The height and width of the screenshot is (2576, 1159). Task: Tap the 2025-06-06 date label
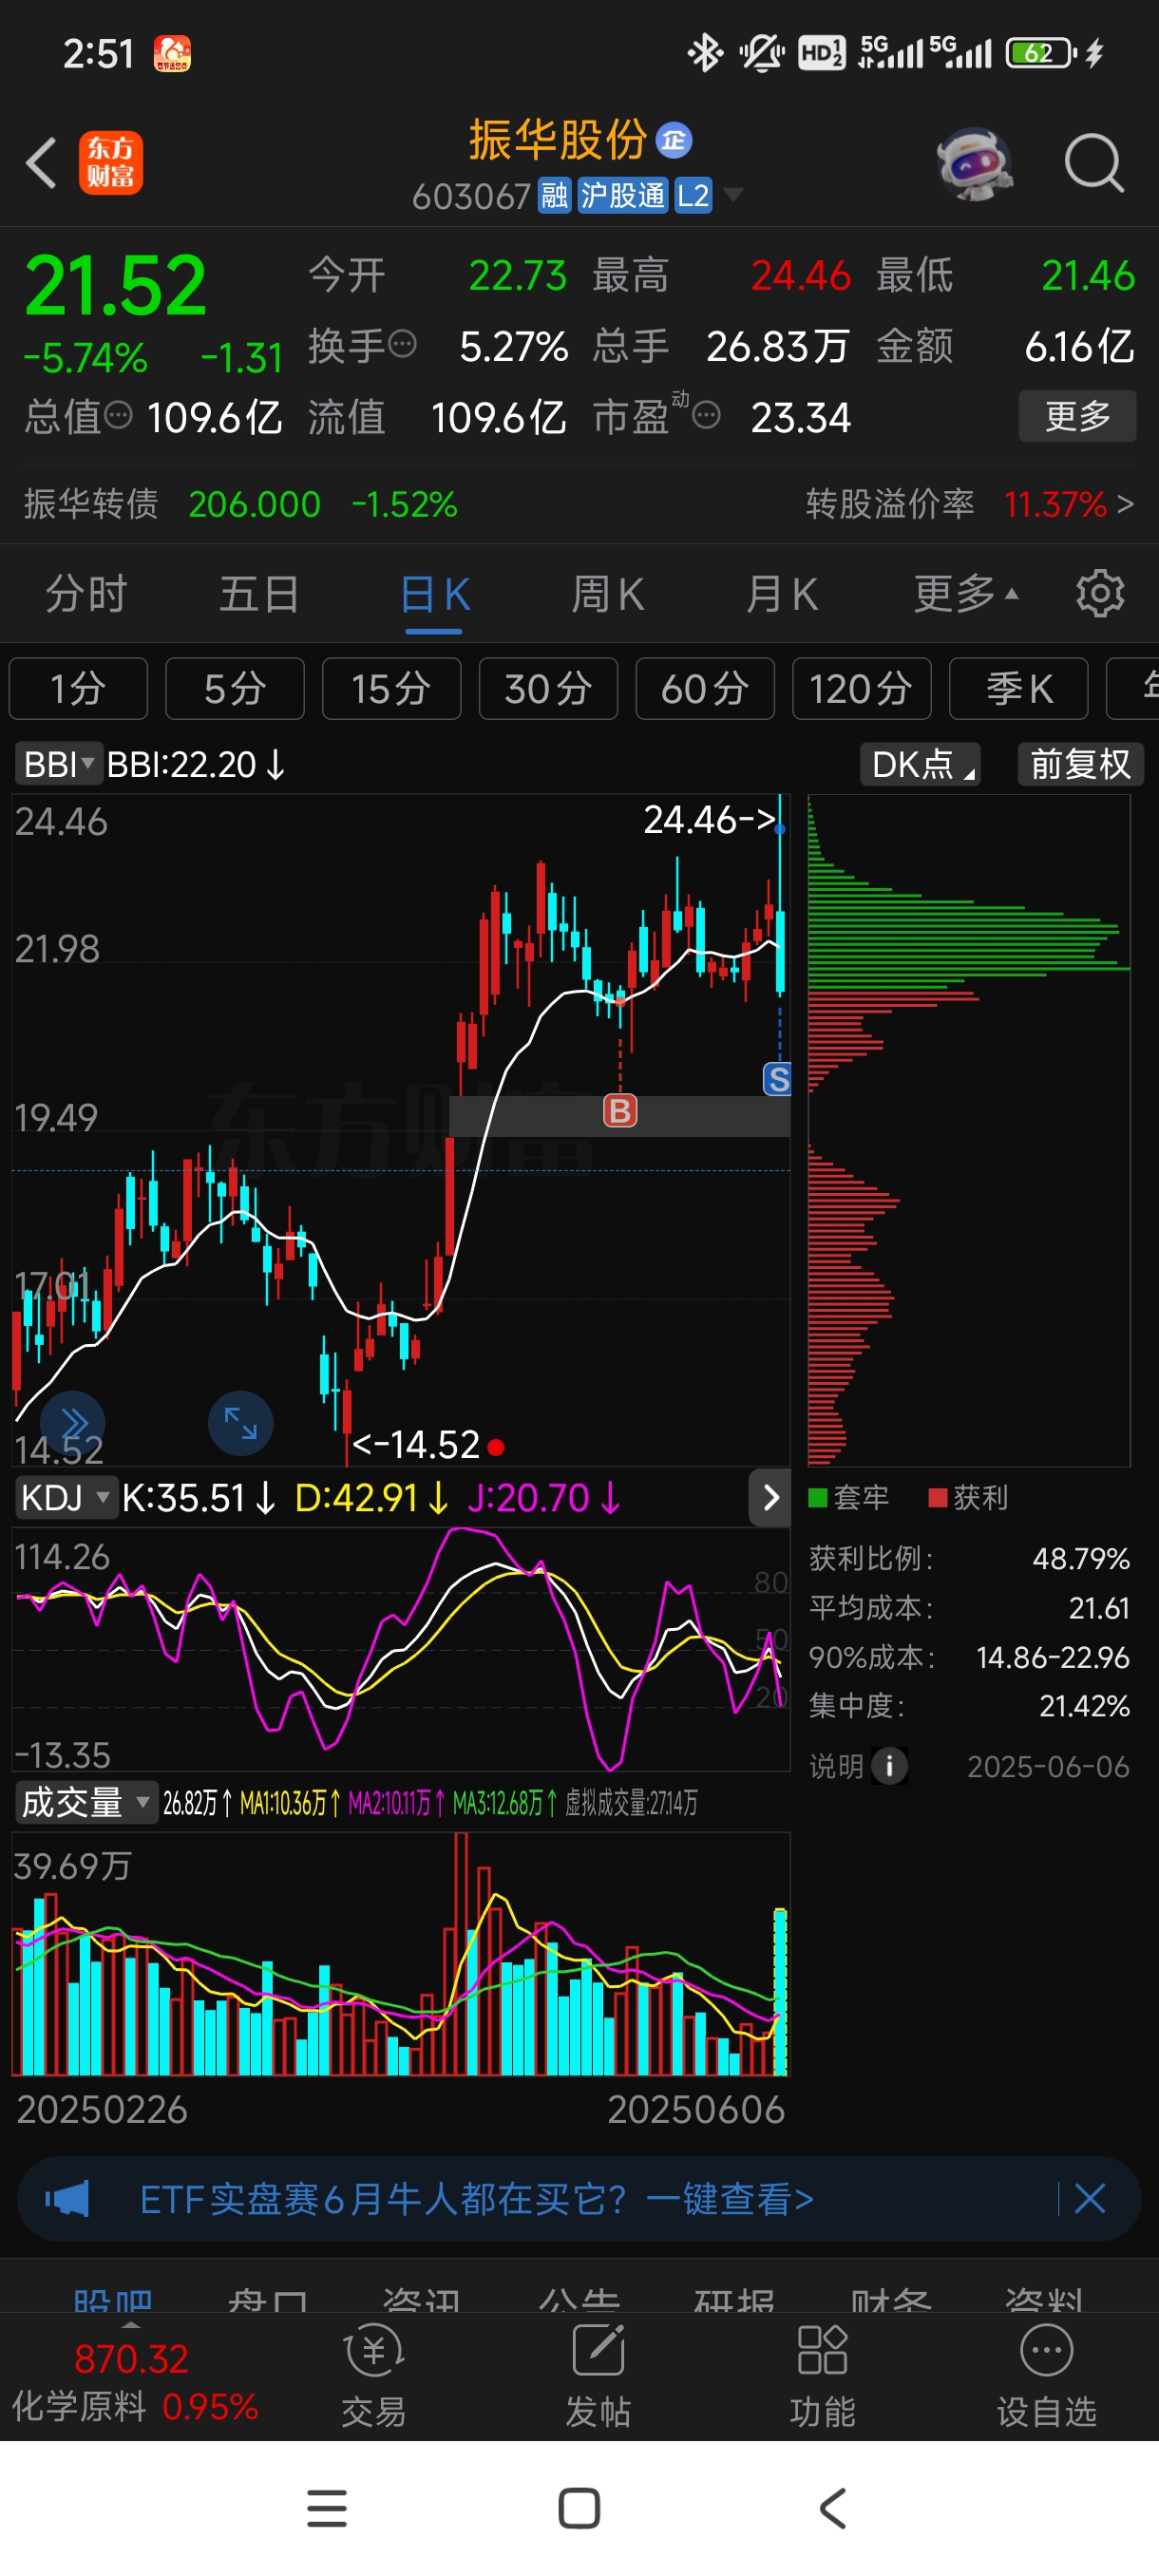tap(1048, 1767)
